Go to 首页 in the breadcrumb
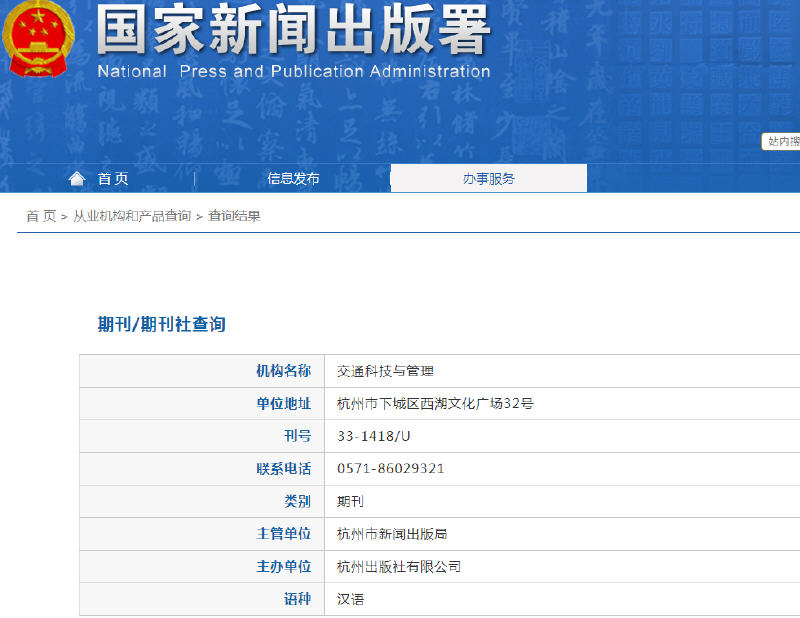The image size is (800, 618). click(x=41, y=216)
